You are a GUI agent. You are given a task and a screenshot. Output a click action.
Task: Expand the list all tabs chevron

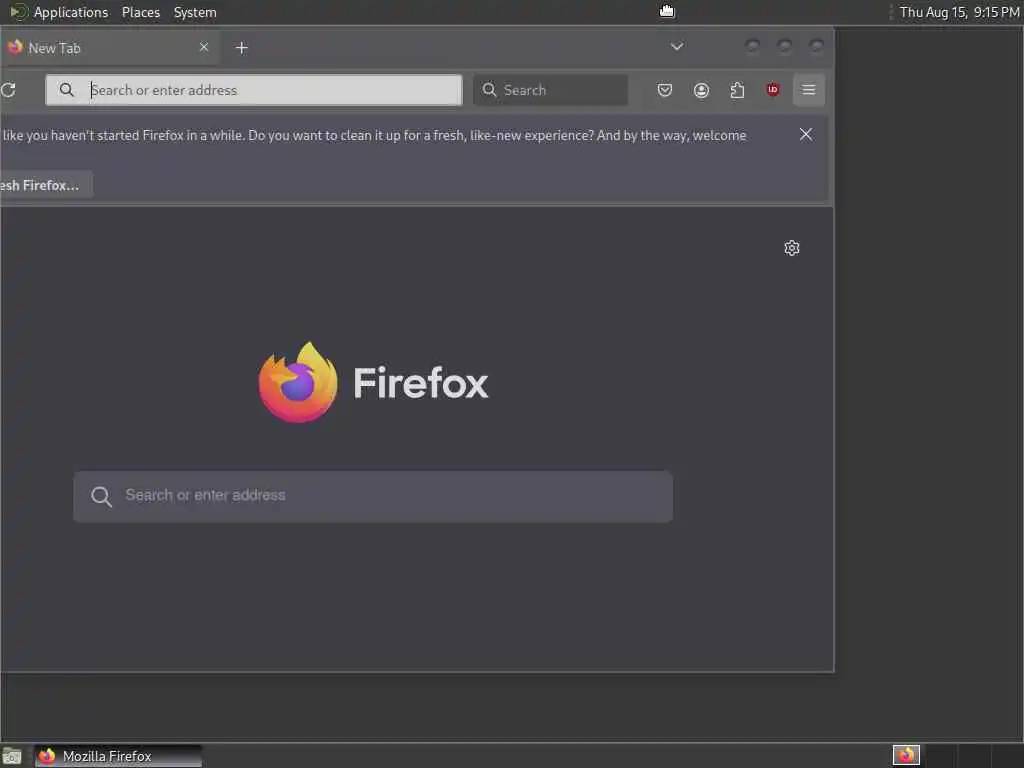[x=677, y=46]
